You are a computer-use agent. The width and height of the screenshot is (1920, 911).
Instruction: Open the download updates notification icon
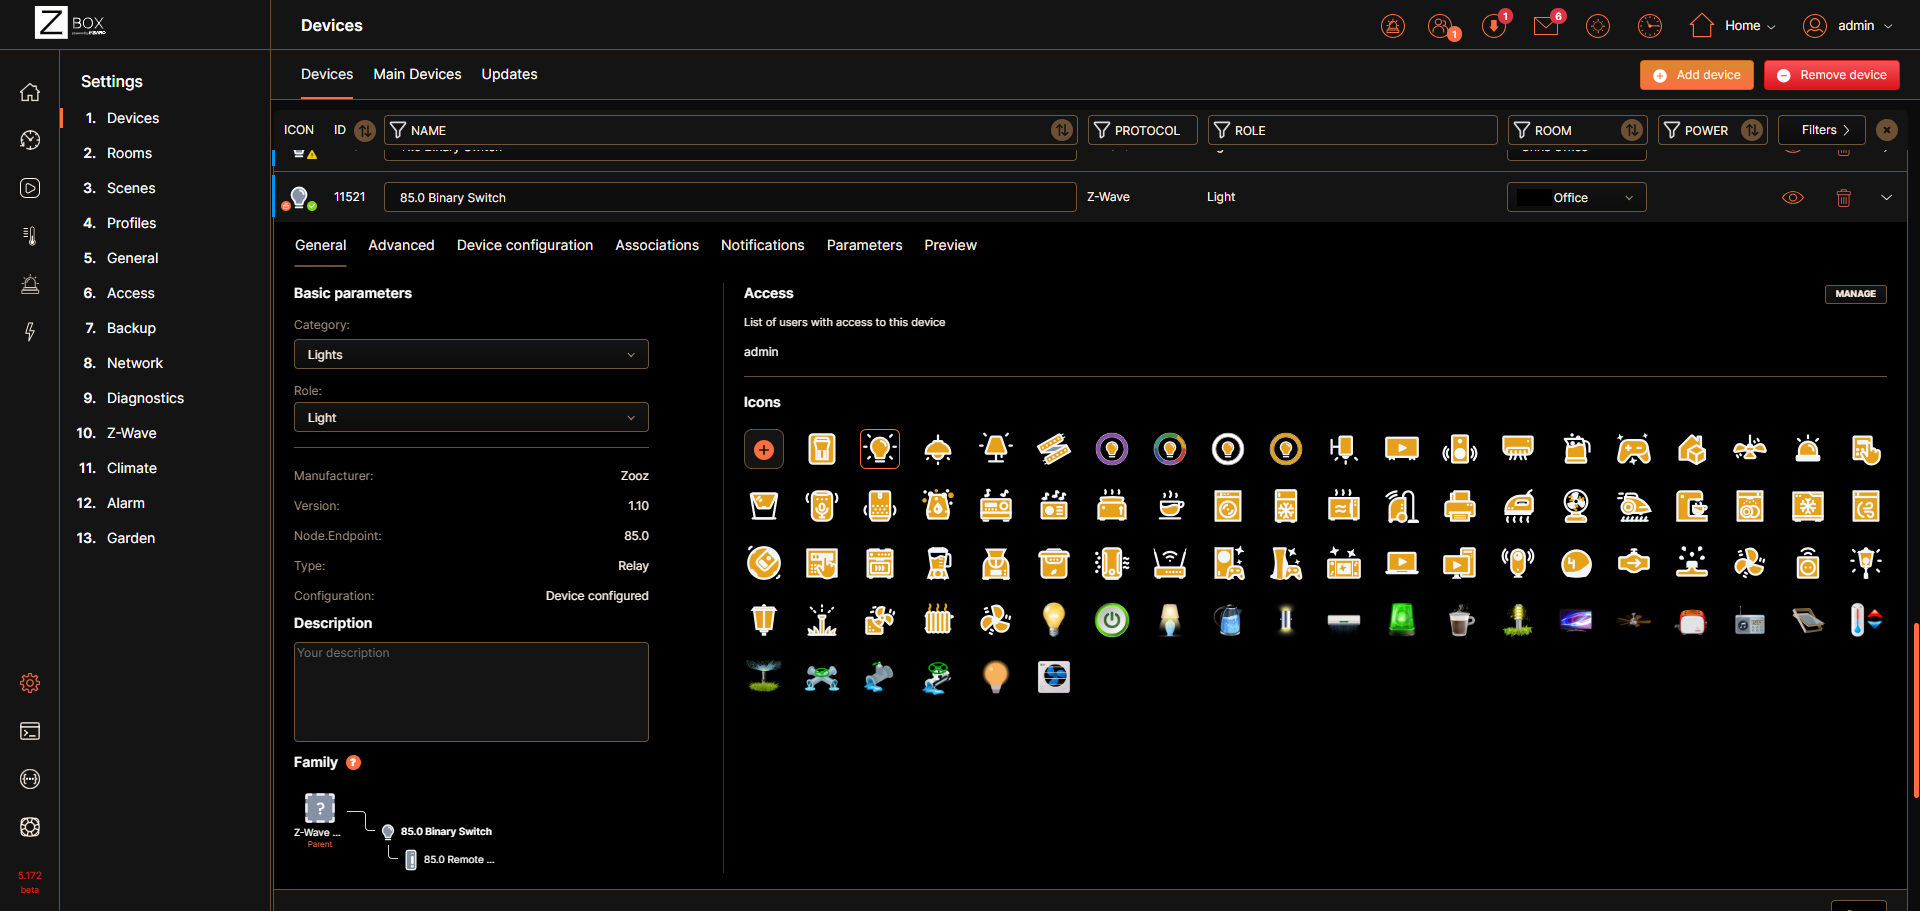click(x=1495, y=25)
